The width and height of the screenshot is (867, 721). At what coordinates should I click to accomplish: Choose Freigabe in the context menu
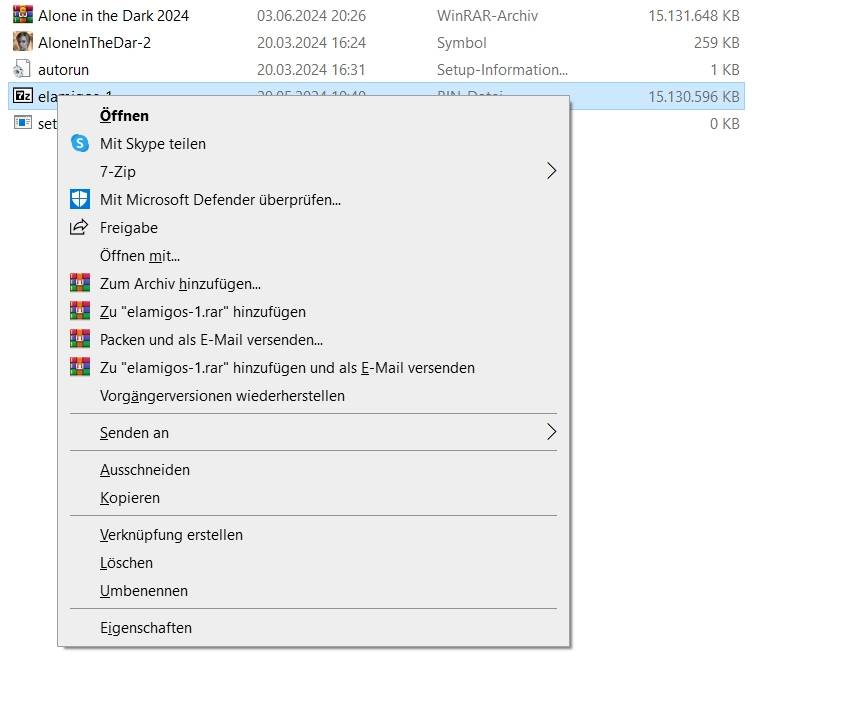point(314,228)
